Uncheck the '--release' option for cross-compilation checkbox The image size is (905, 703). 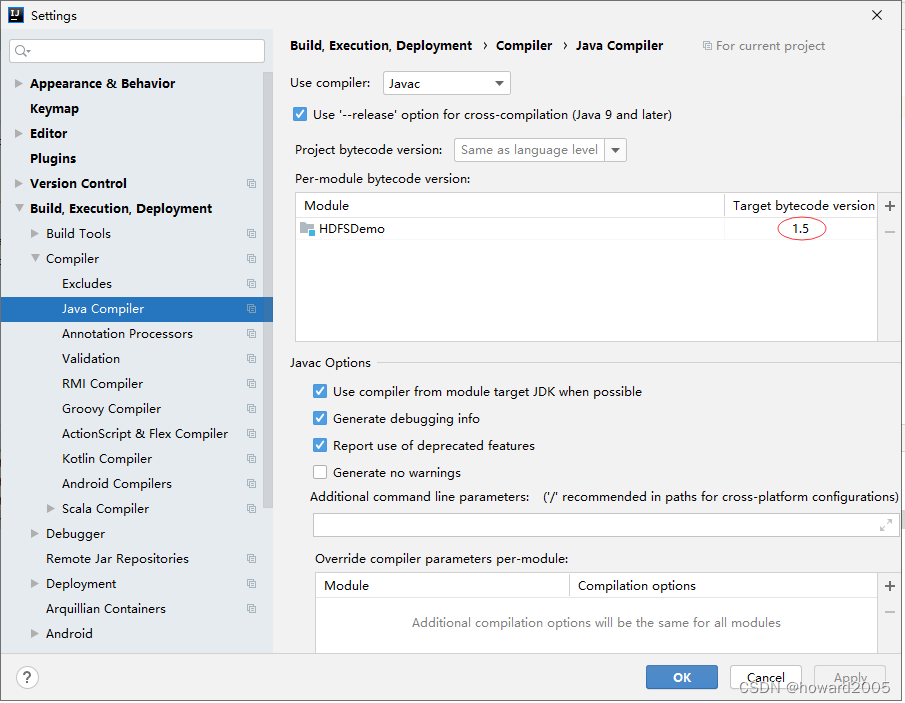(x=300, y=114)
